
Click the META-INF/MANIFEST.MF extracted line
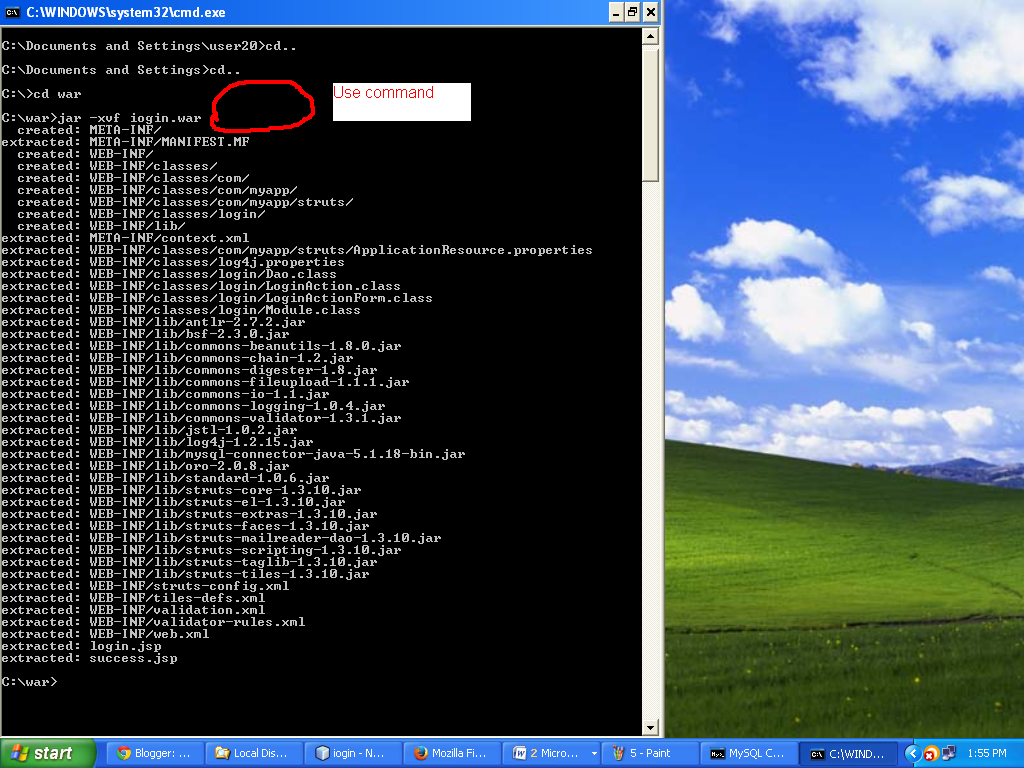(125, 142)
